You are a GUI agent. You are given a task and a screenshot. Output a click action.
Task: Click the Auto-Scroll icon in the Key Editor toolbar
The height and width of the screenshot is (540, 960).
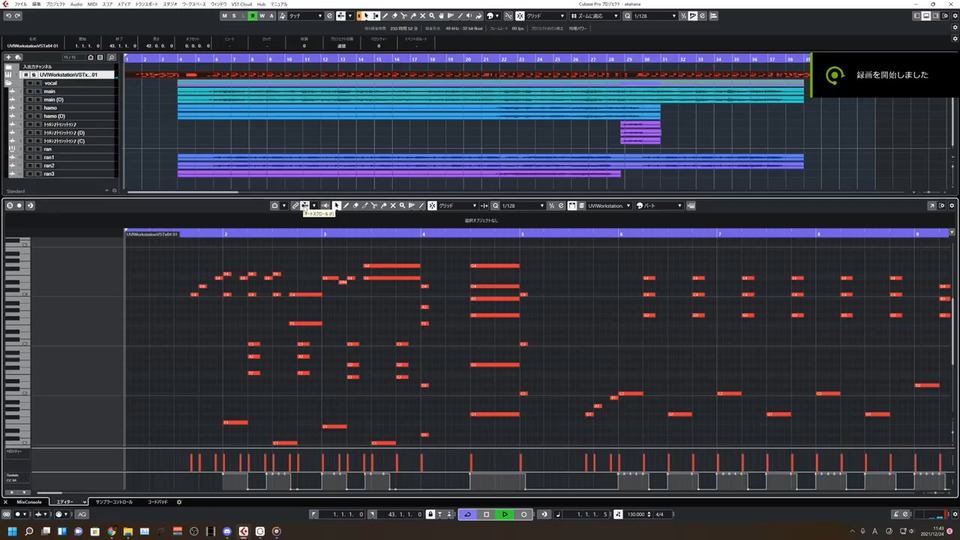pos(305,206)
